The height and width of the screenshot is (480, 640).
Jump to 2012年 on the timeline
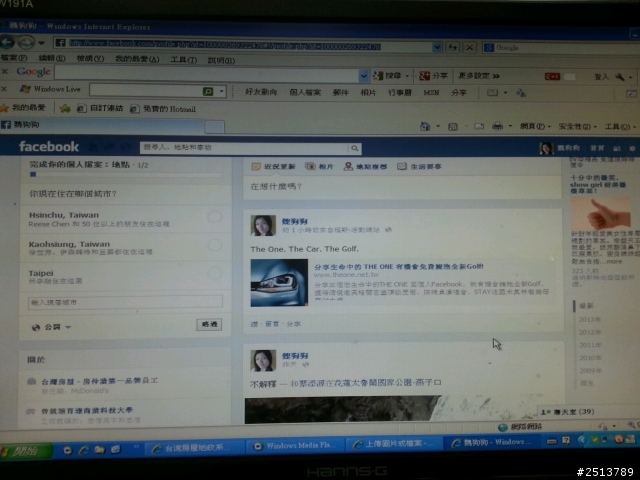pos(590,332)
